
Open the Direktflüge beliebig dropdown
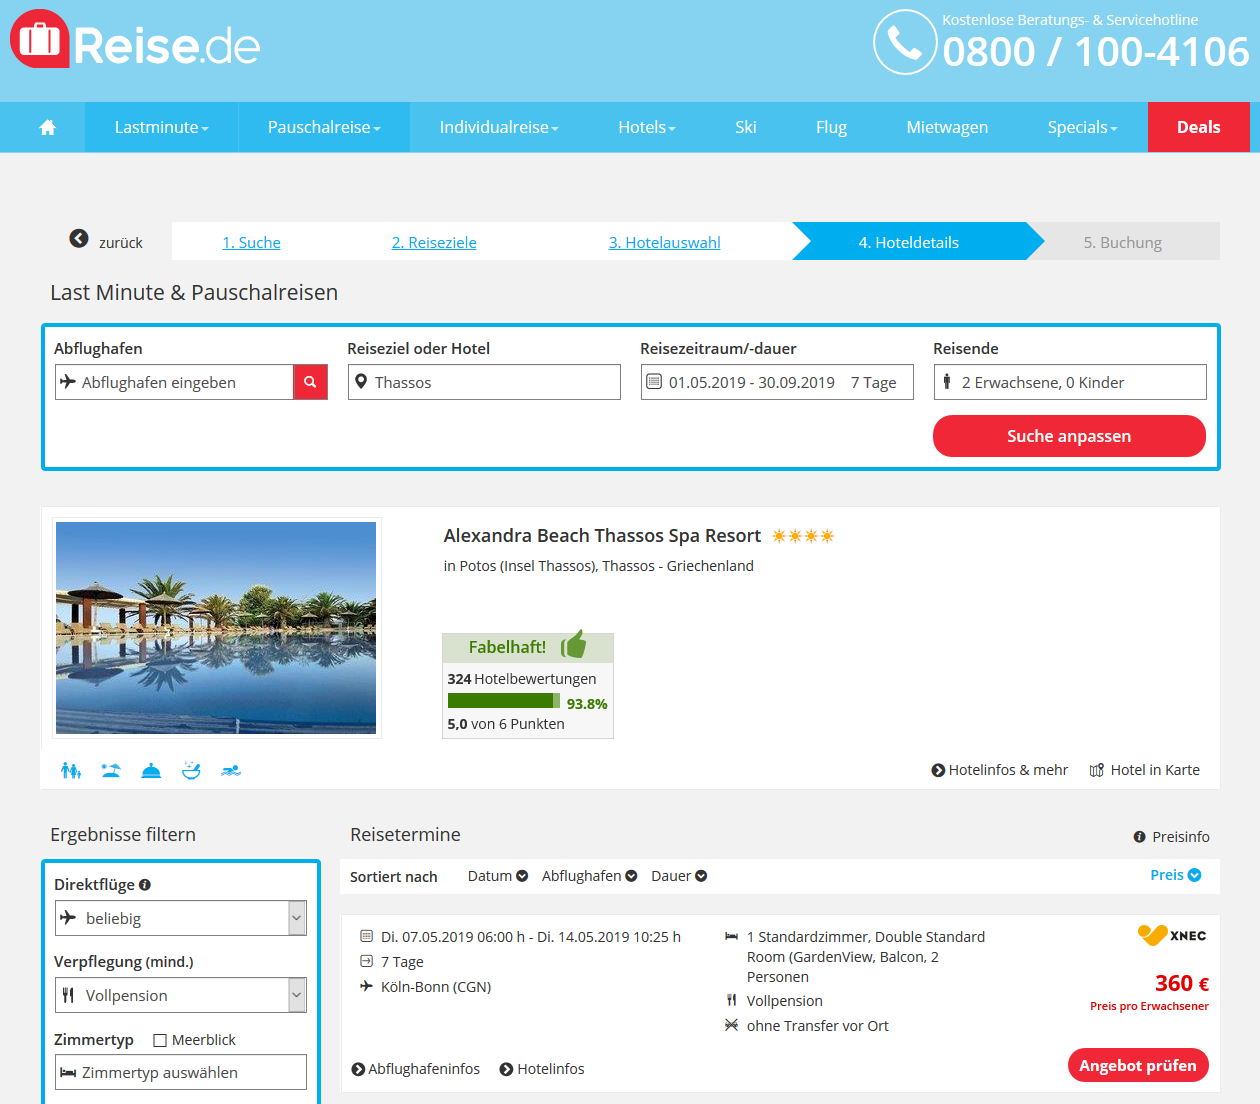181,918
